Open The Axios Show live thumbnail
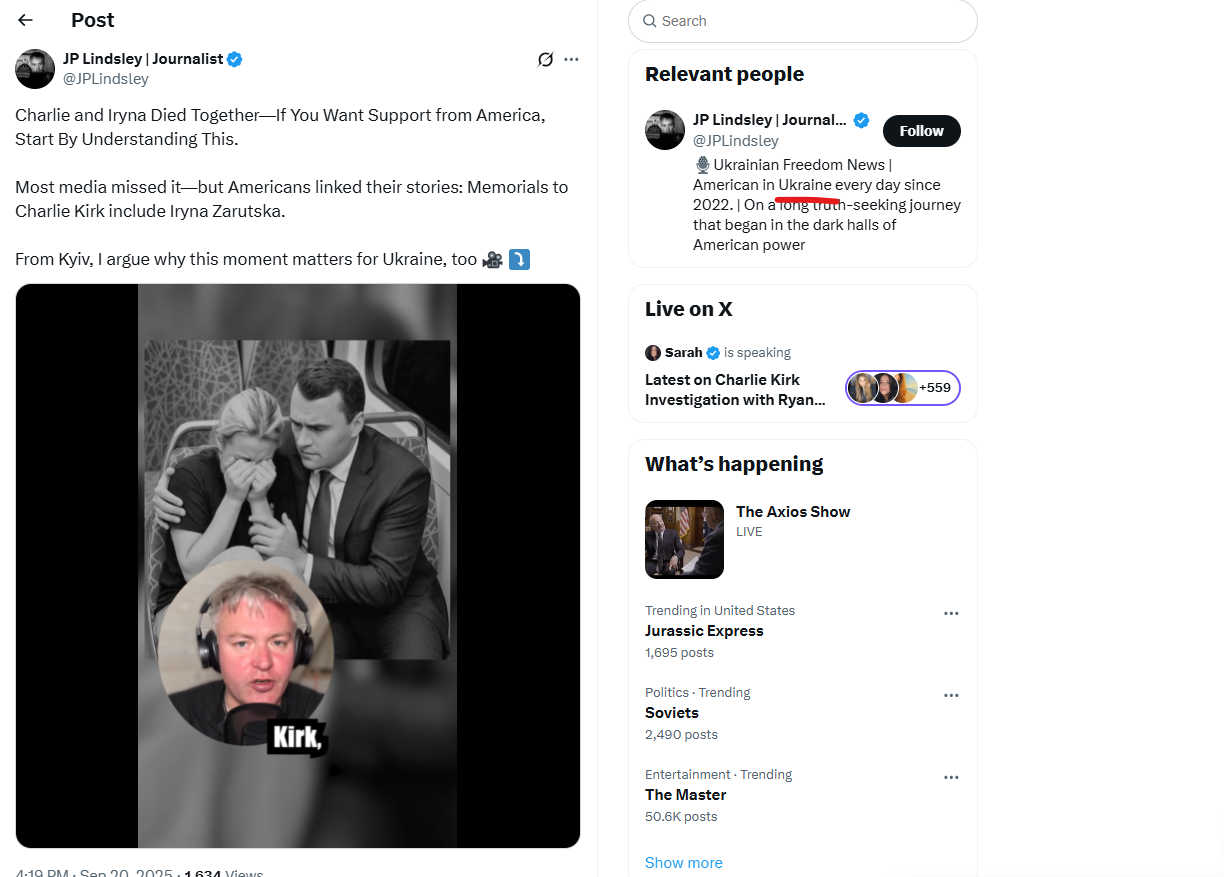Screen dimensions: 1224x877 [684, 539]
